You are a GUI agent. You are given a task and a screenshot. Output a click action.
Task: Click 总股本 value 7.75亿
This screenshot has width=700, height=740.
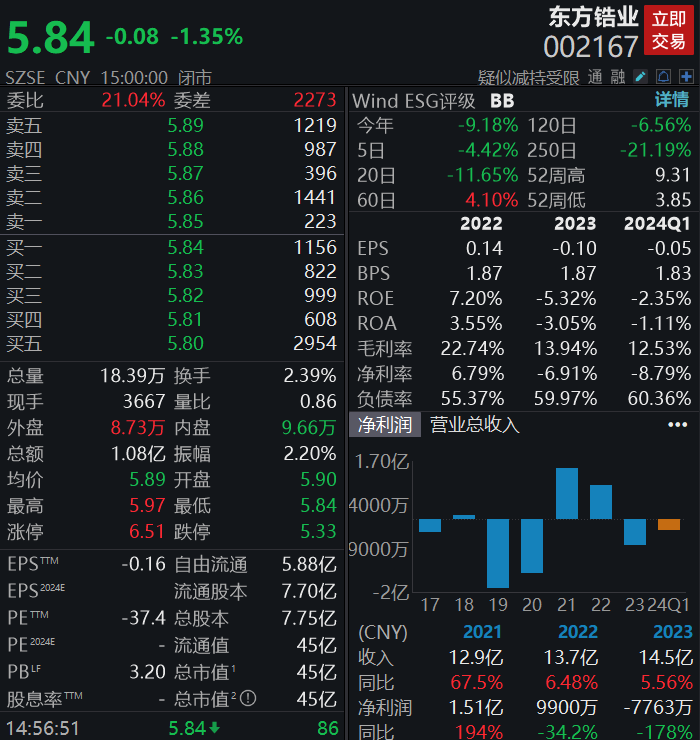click(x=309, y=619)
